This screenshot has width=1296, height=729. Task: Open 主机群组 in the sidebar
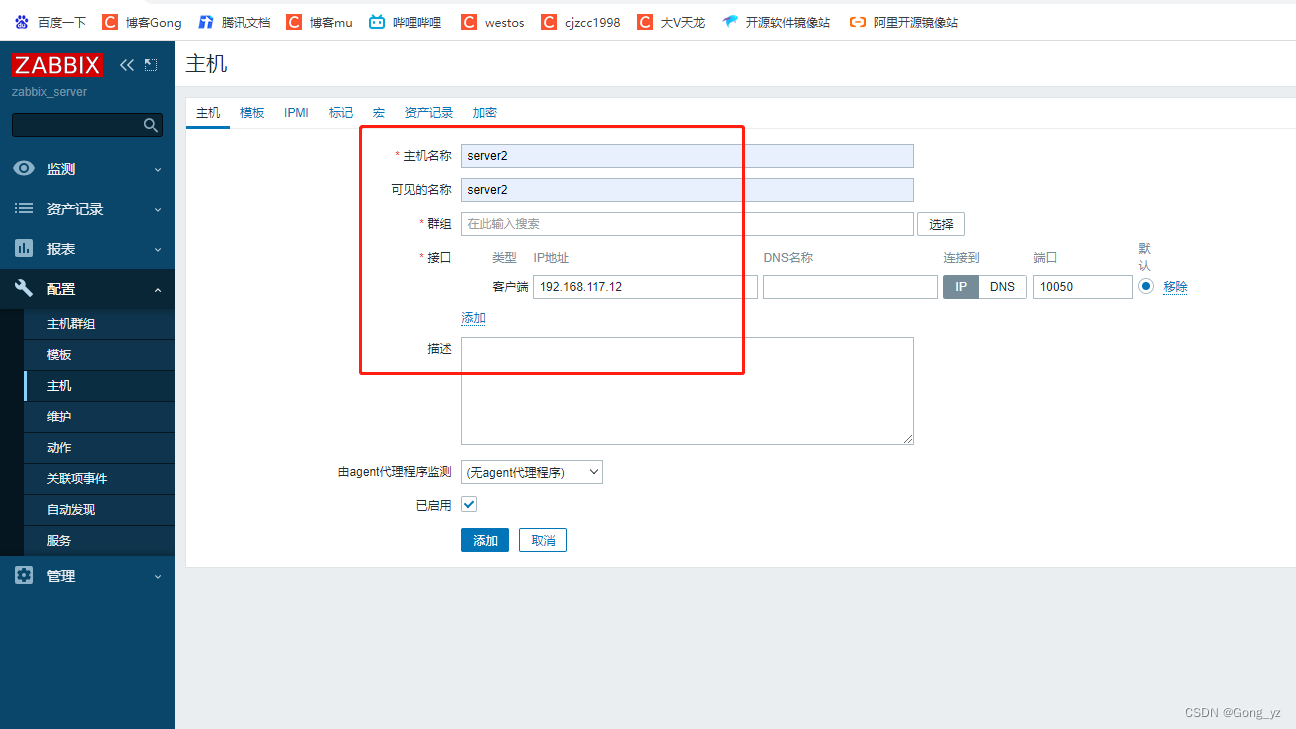click(x=99, y=324)
